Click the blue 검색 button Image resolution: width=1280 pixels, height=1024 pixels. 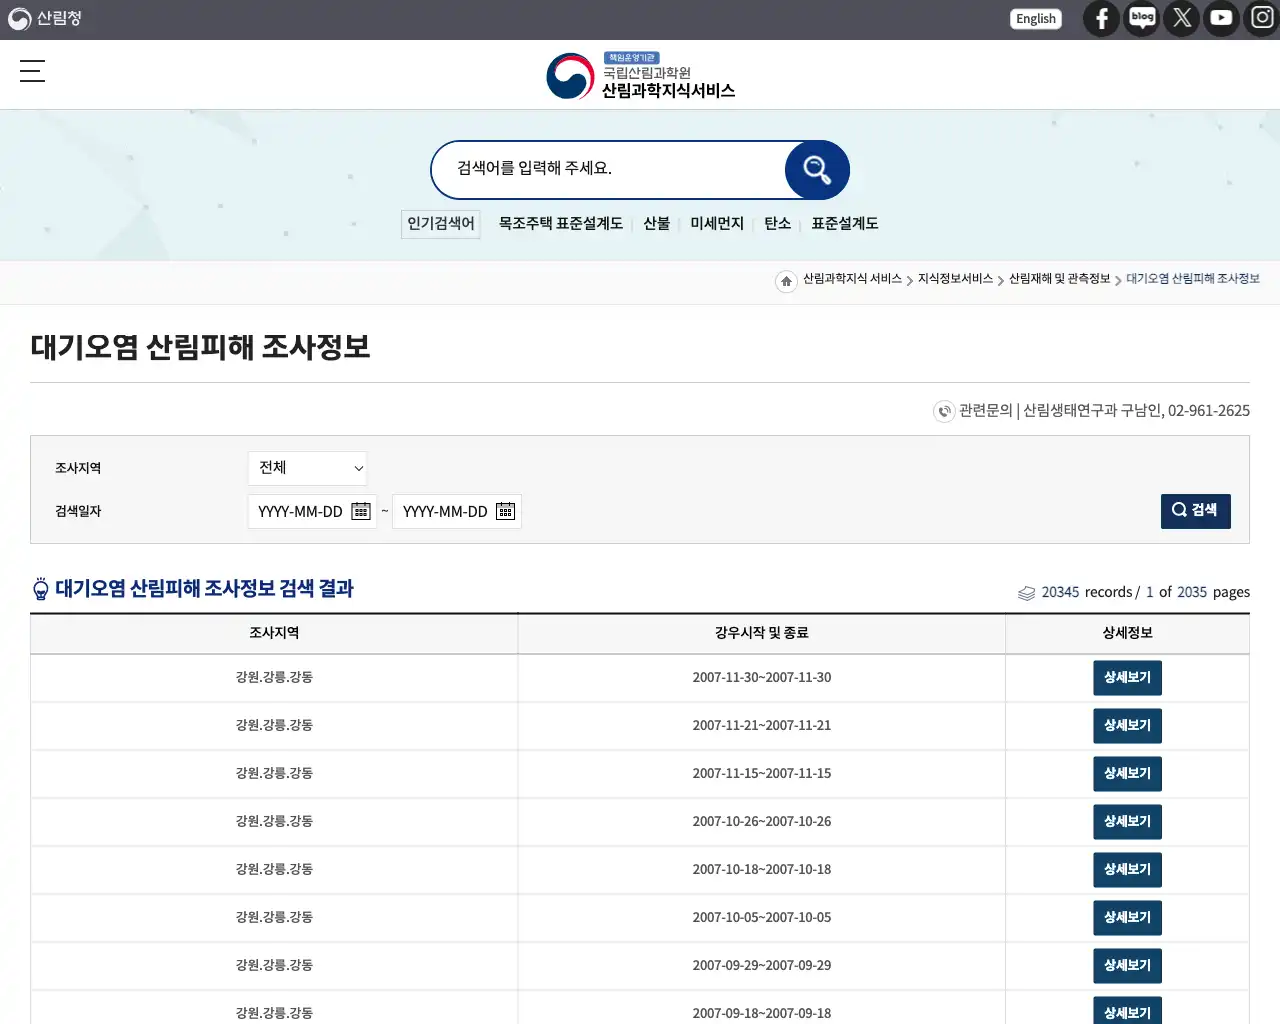(x=1196, y=511)
